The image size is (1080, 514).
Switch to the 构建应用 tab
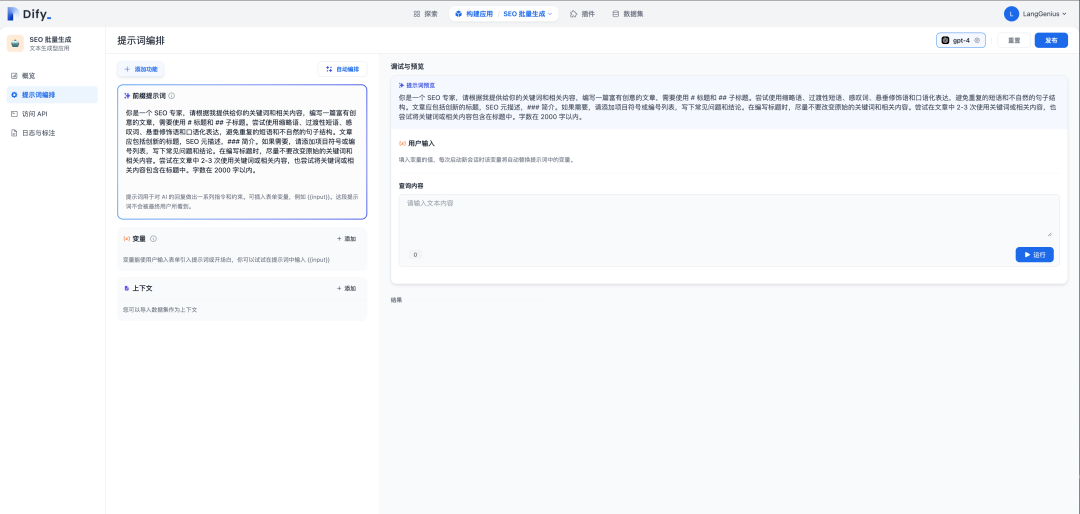(x=474, y=14)
